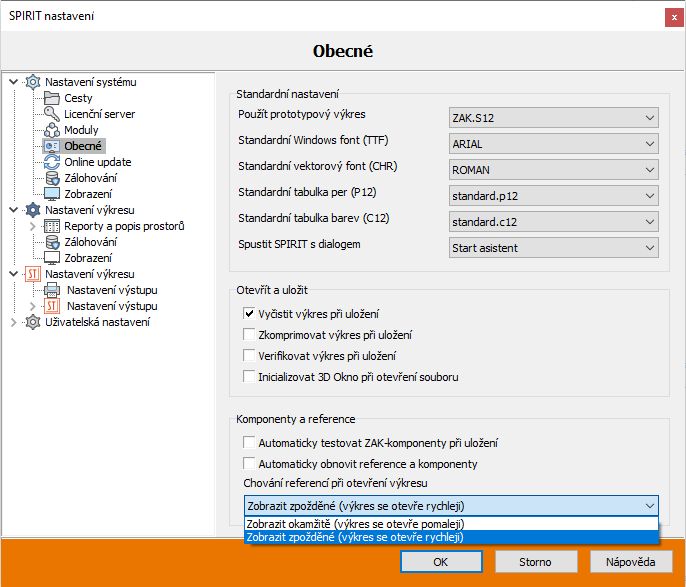
Task: Select Zobrazit zpožděné option in dropdown list
Action: tap(451, 537)
